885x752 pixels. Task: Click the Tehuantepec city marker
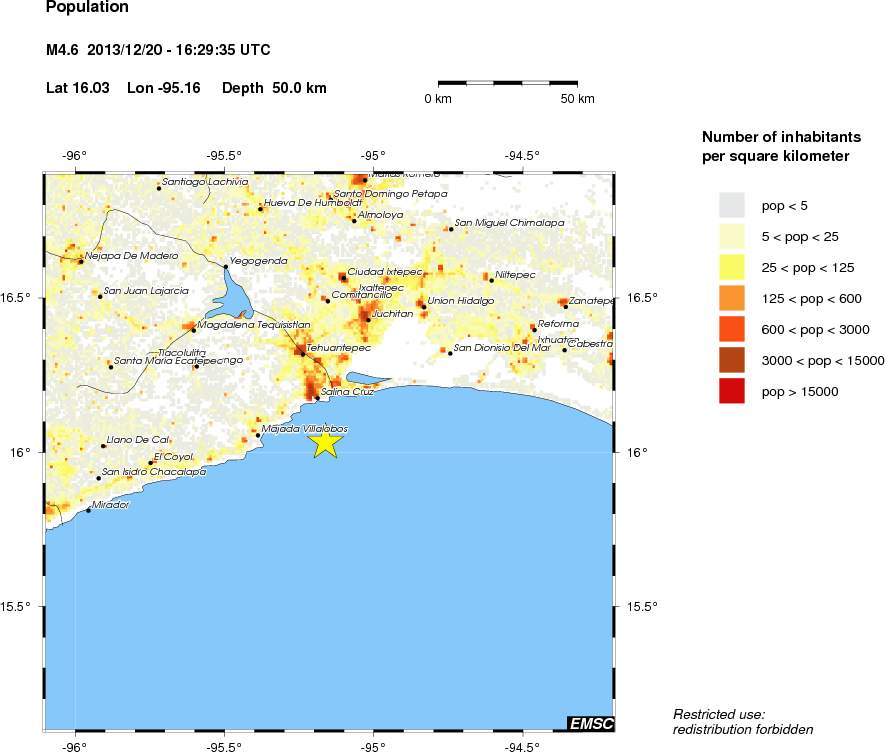tap(302, 354)
